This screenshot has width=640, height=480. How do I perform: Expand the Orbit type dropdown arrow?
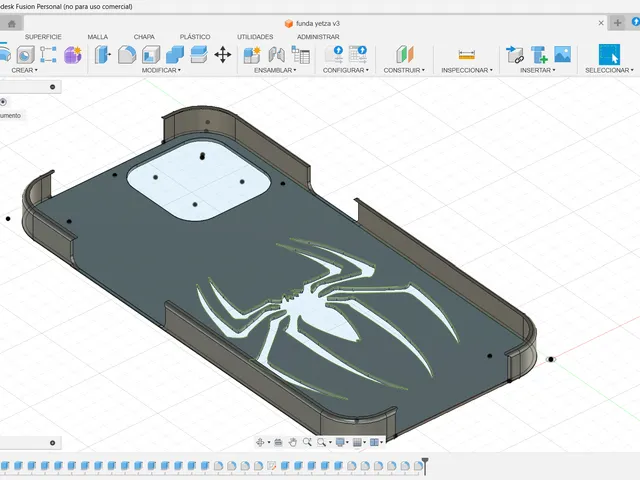point(269,442)
